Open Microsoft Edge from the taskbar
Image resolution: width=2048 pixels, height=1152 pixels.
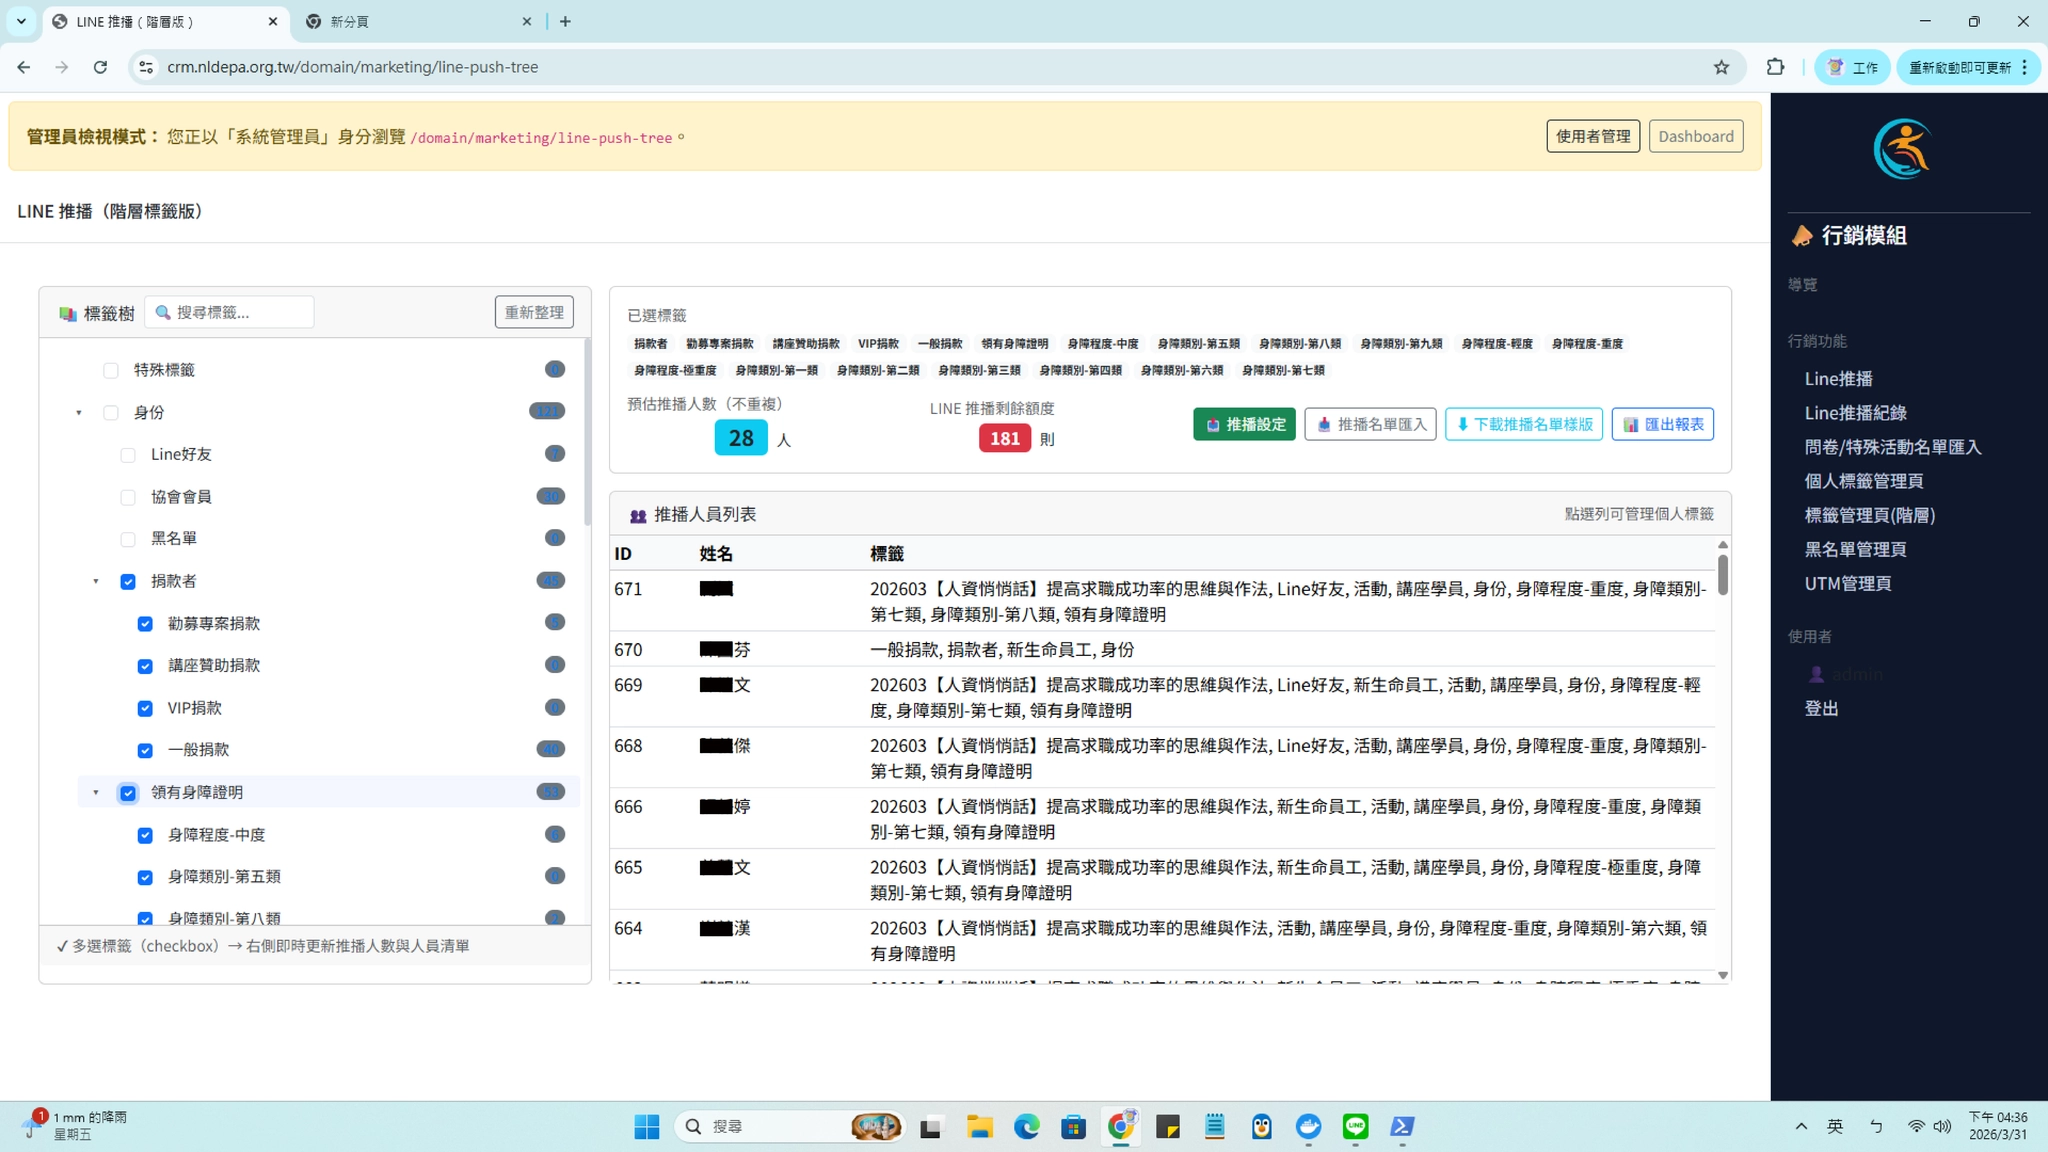point(1026,1127)
